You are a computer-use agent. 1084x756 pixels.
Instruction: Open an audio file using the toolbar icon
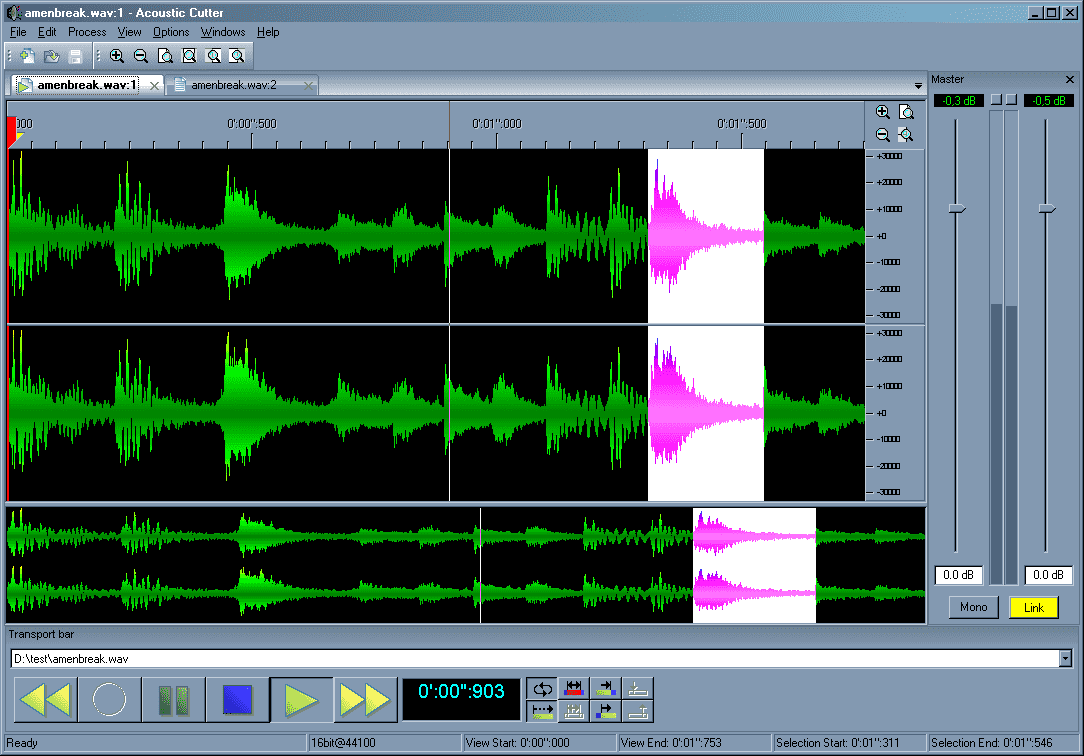click(52, 56)
